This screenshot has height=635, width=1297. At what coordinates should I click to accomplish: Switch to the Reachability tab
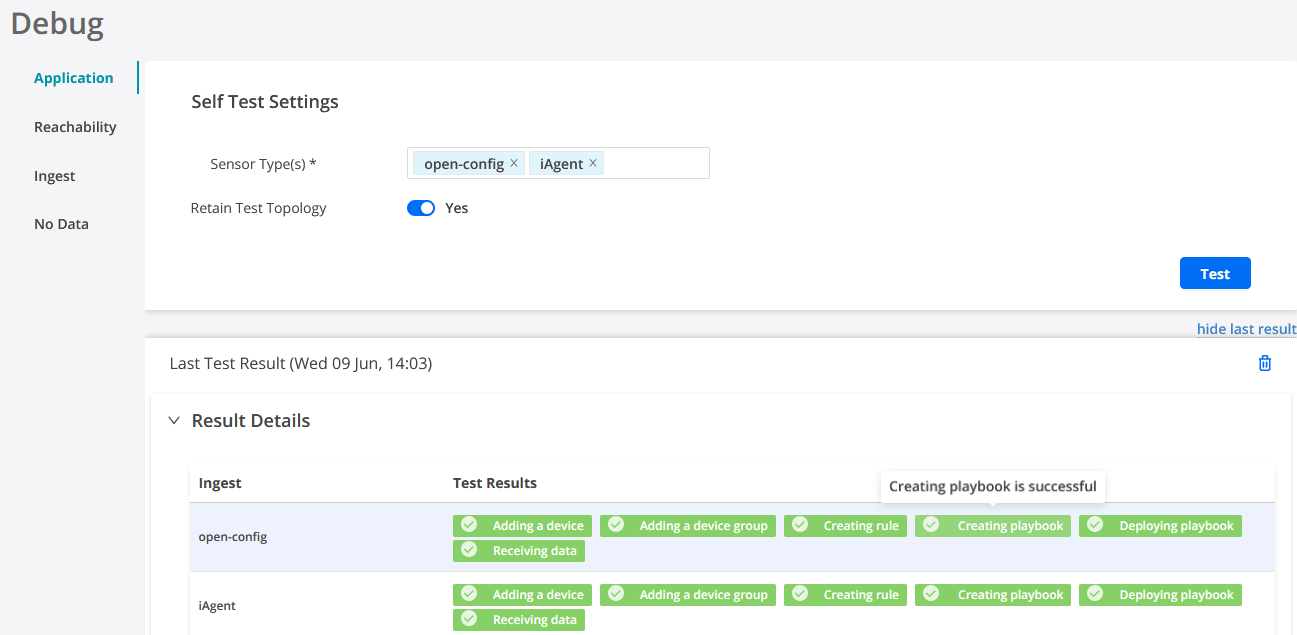pyautogui.click(x=75, y=127)
